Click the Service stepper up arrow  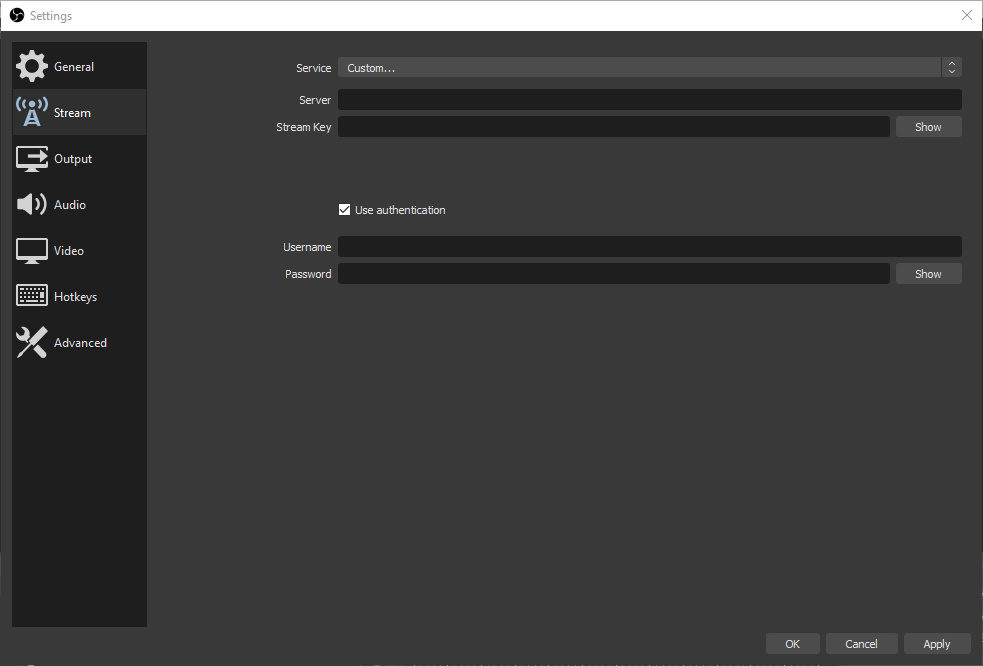(x=951, y=63)
